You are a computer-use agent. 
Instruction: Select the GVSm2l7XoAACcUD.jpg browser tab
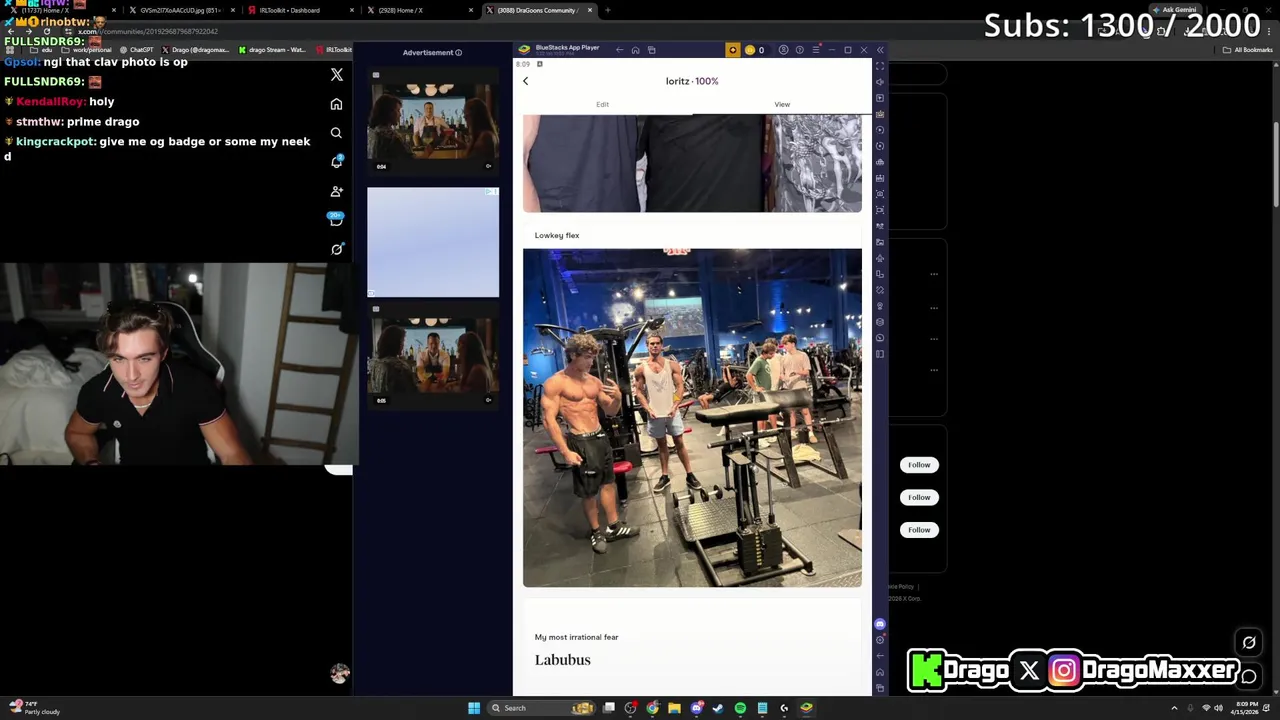pyautogui.click(x=180, y=10)
